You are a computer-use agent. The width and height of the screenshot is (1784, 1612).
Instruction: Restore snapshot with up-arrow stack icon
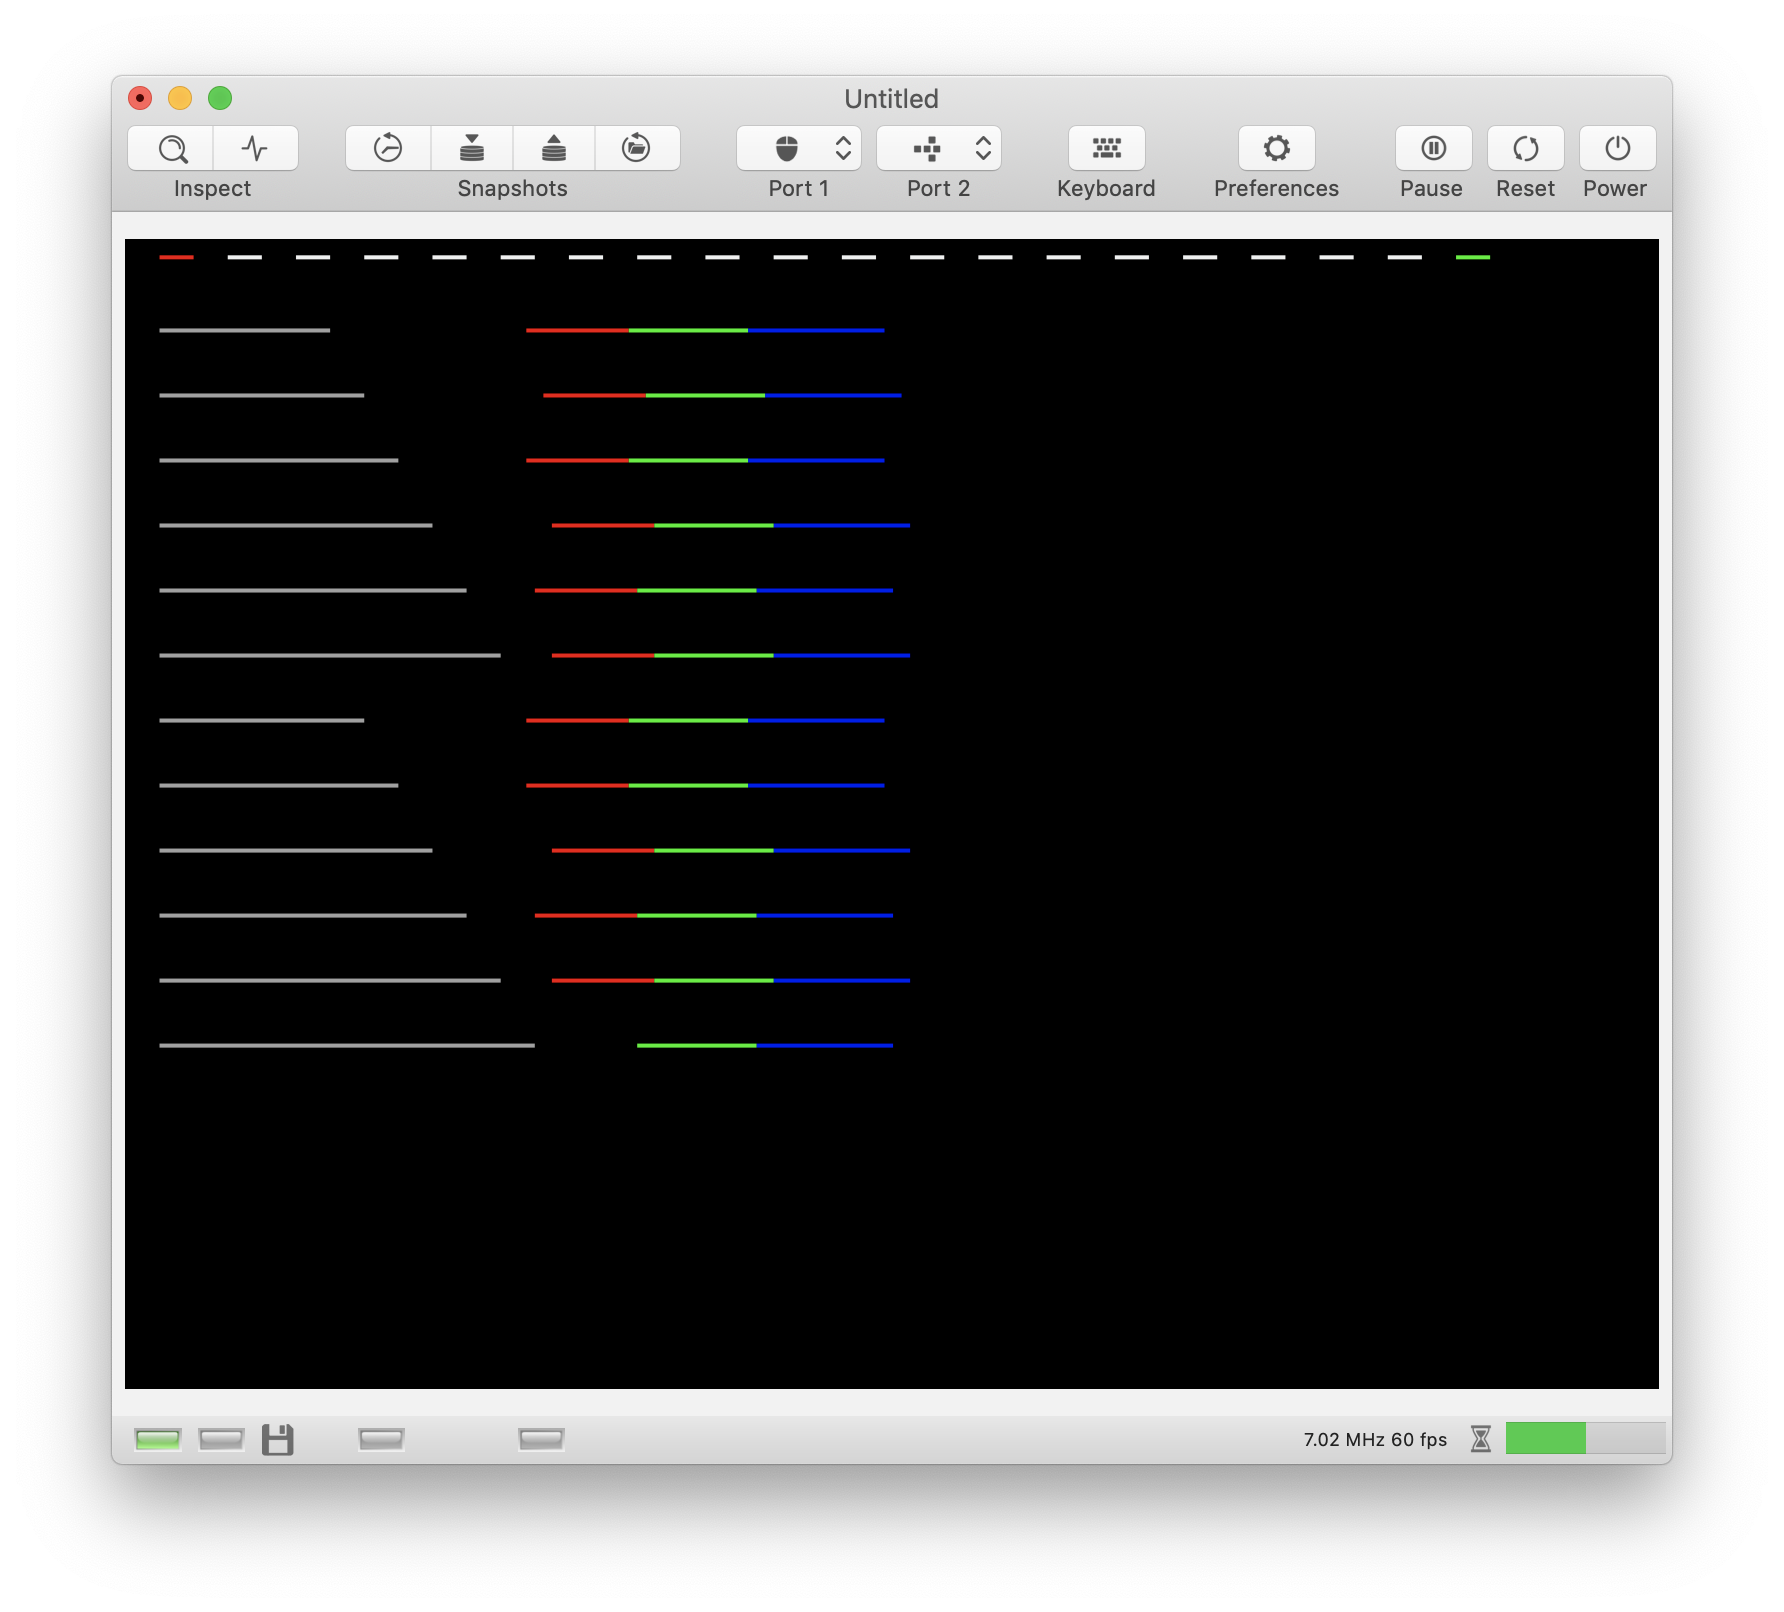click(554, 149)
